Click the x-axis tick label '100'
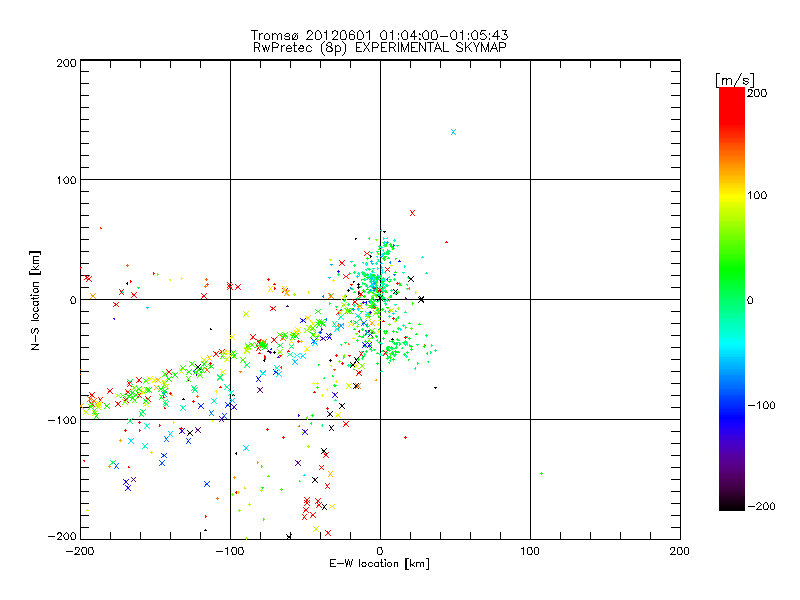Viewport: 800px width, 600px height. [x=530, y=551]
